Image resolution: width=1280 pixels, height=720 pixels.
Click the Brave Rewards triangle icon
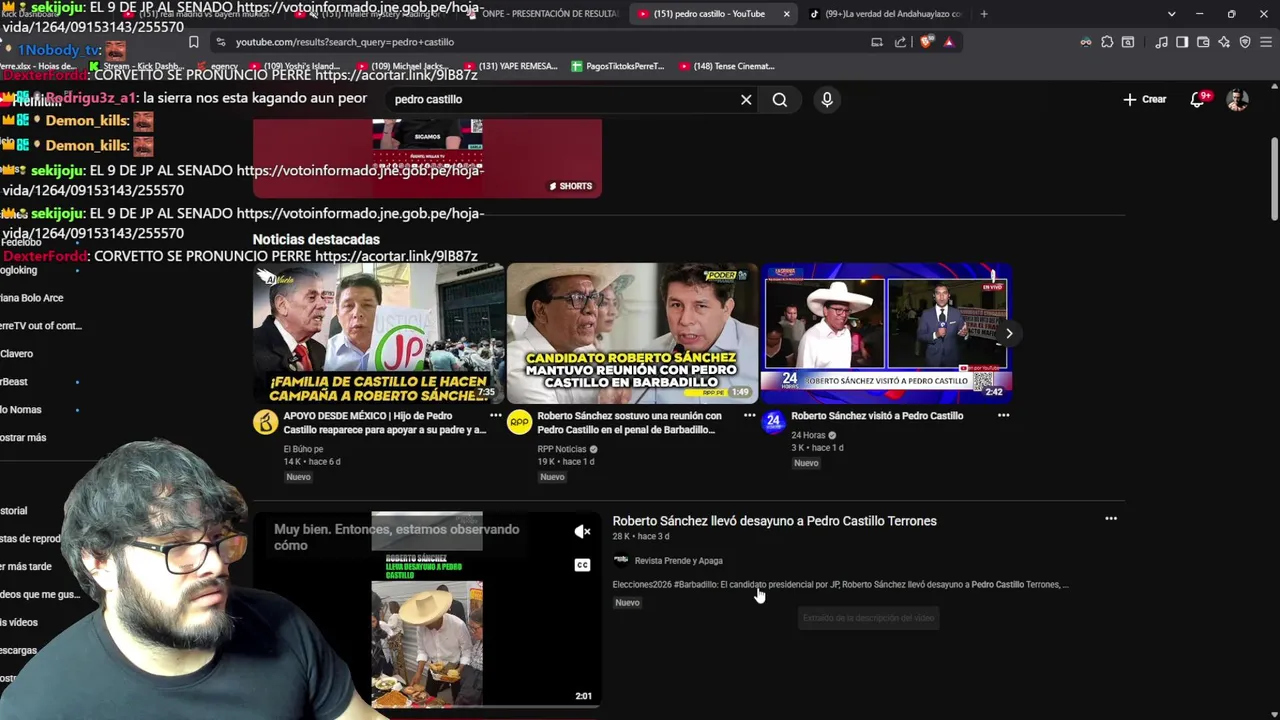coord(949,42)
